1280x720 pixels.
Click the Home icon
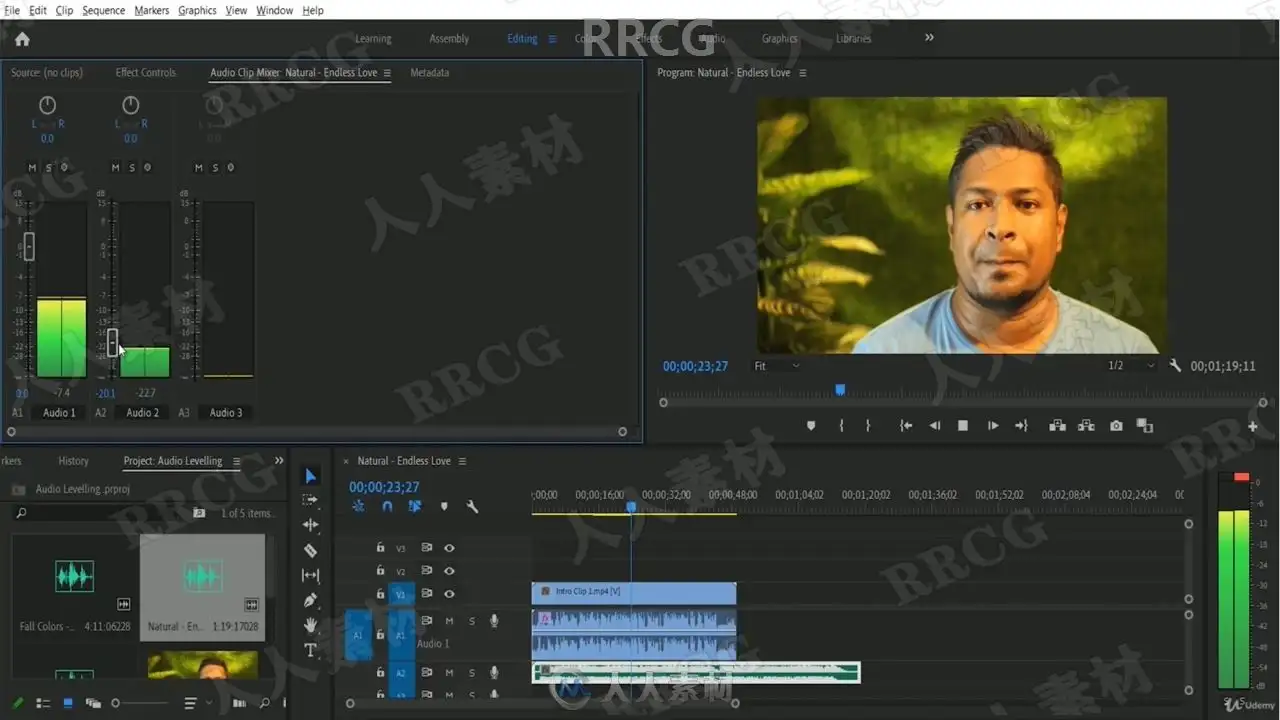coord(22,39)
